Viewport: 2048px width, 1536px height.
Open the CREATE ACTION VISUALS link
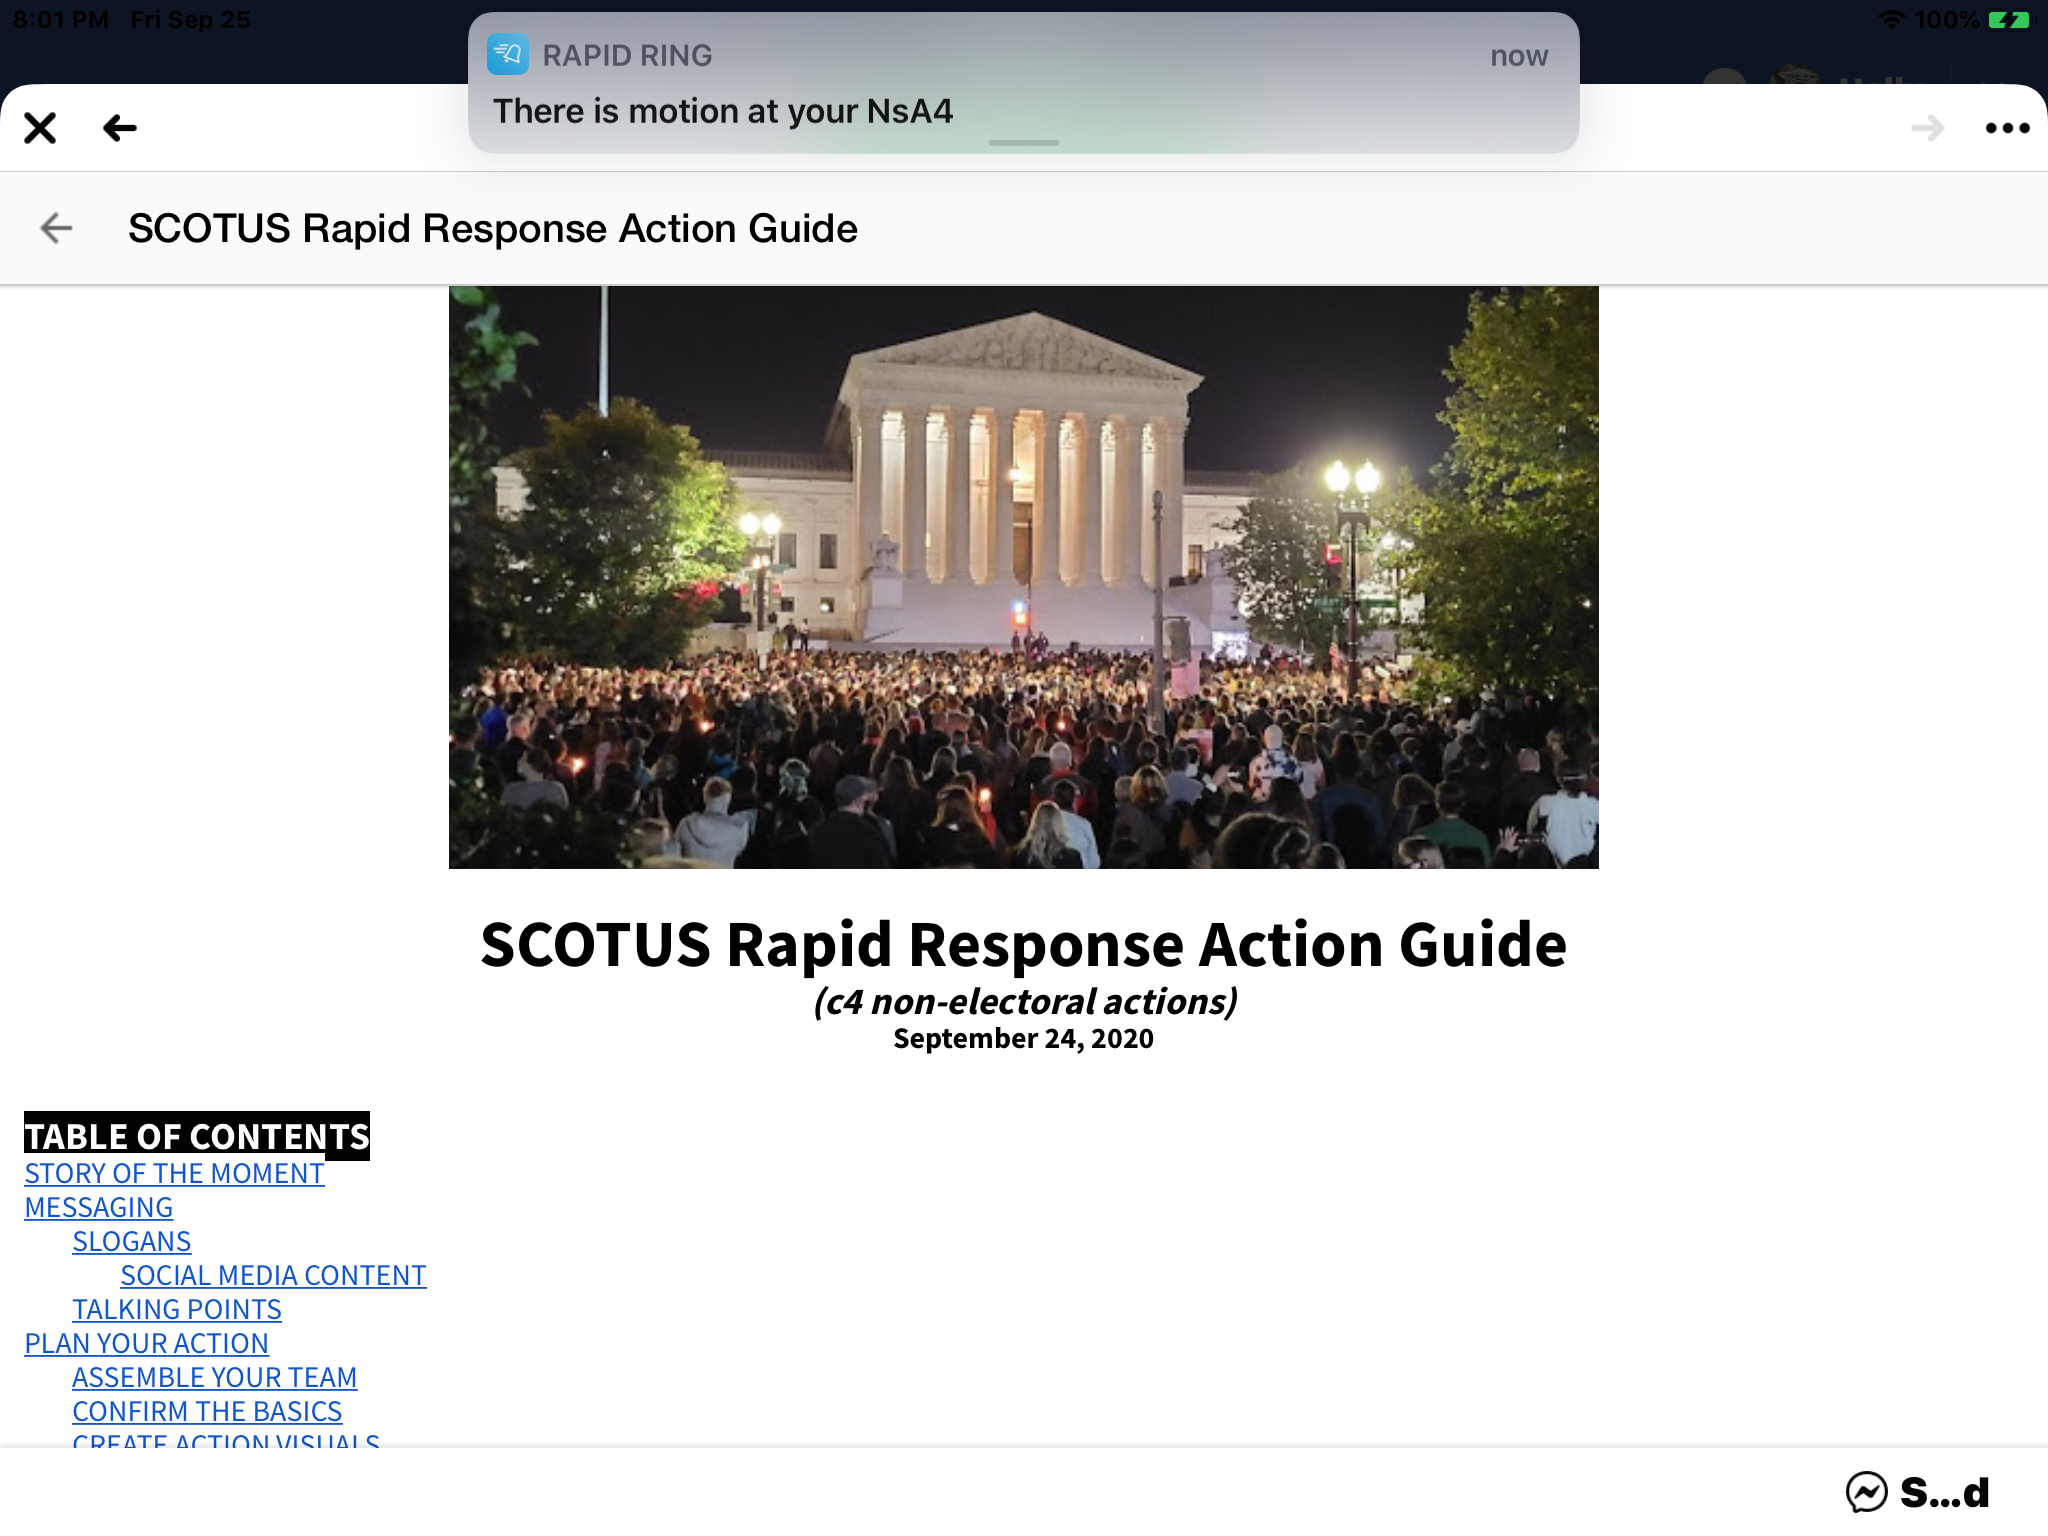click(226, 1440)
